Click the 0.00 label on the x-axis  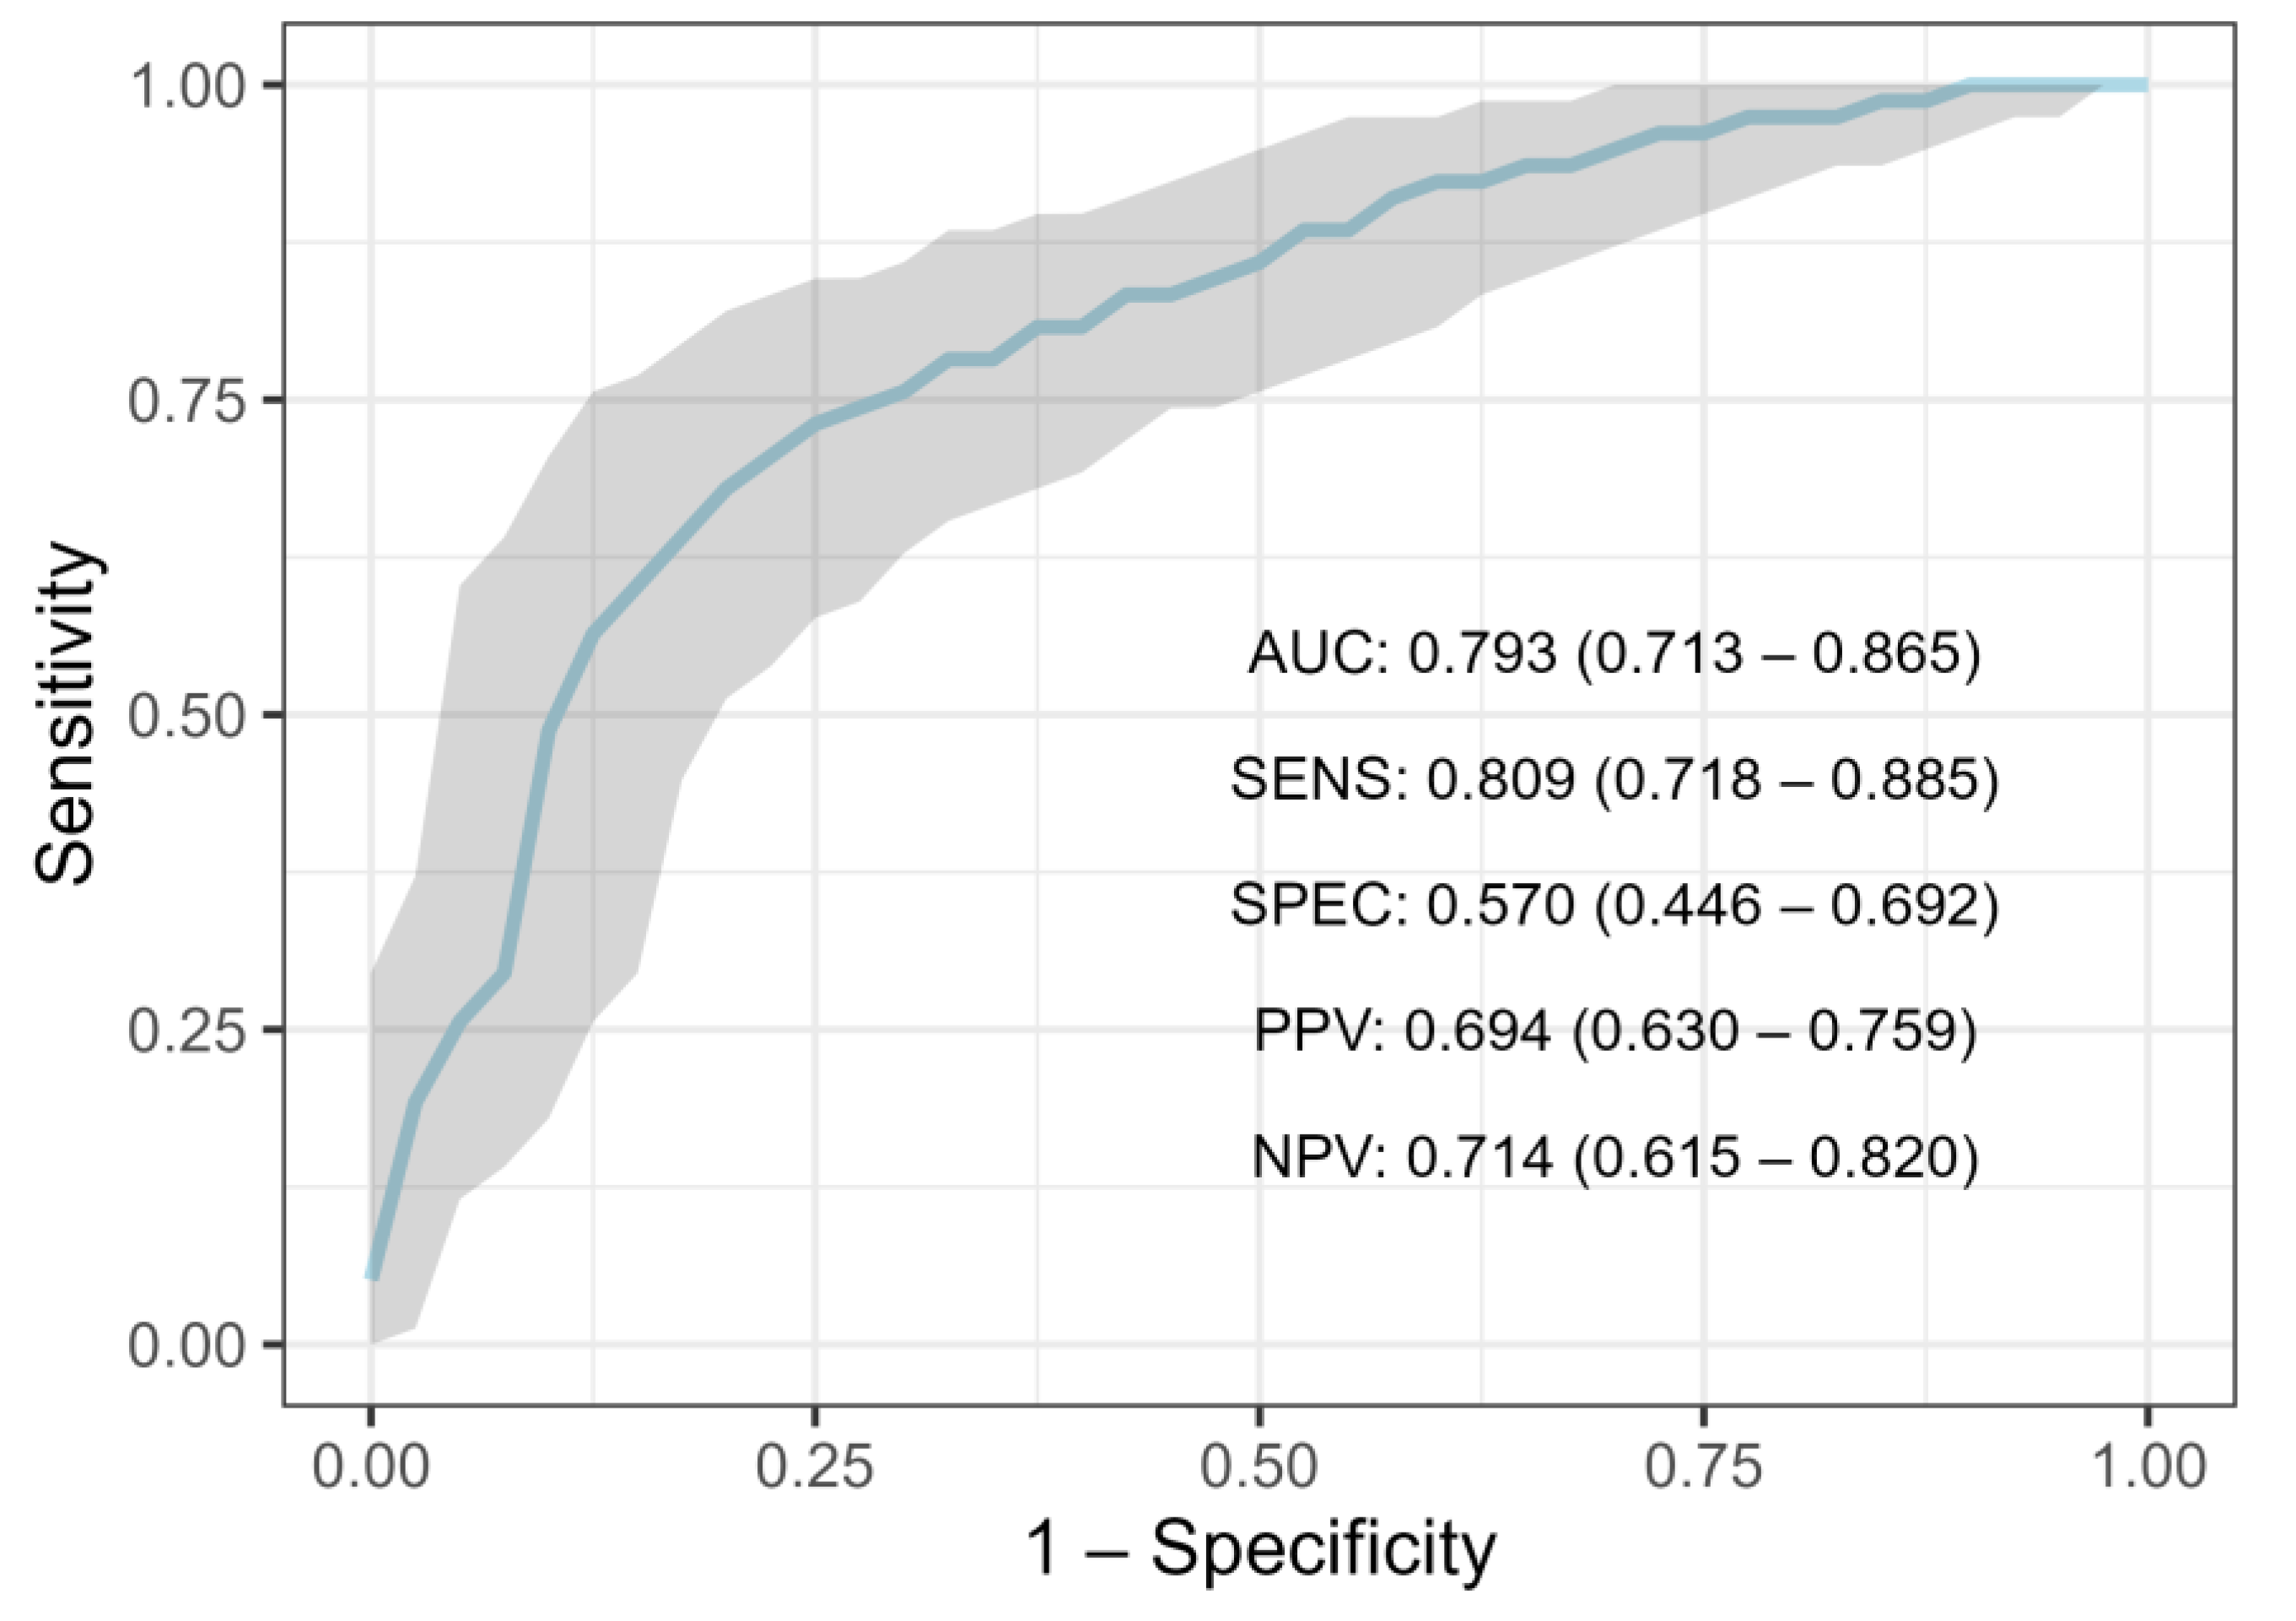pos(371,1468)
